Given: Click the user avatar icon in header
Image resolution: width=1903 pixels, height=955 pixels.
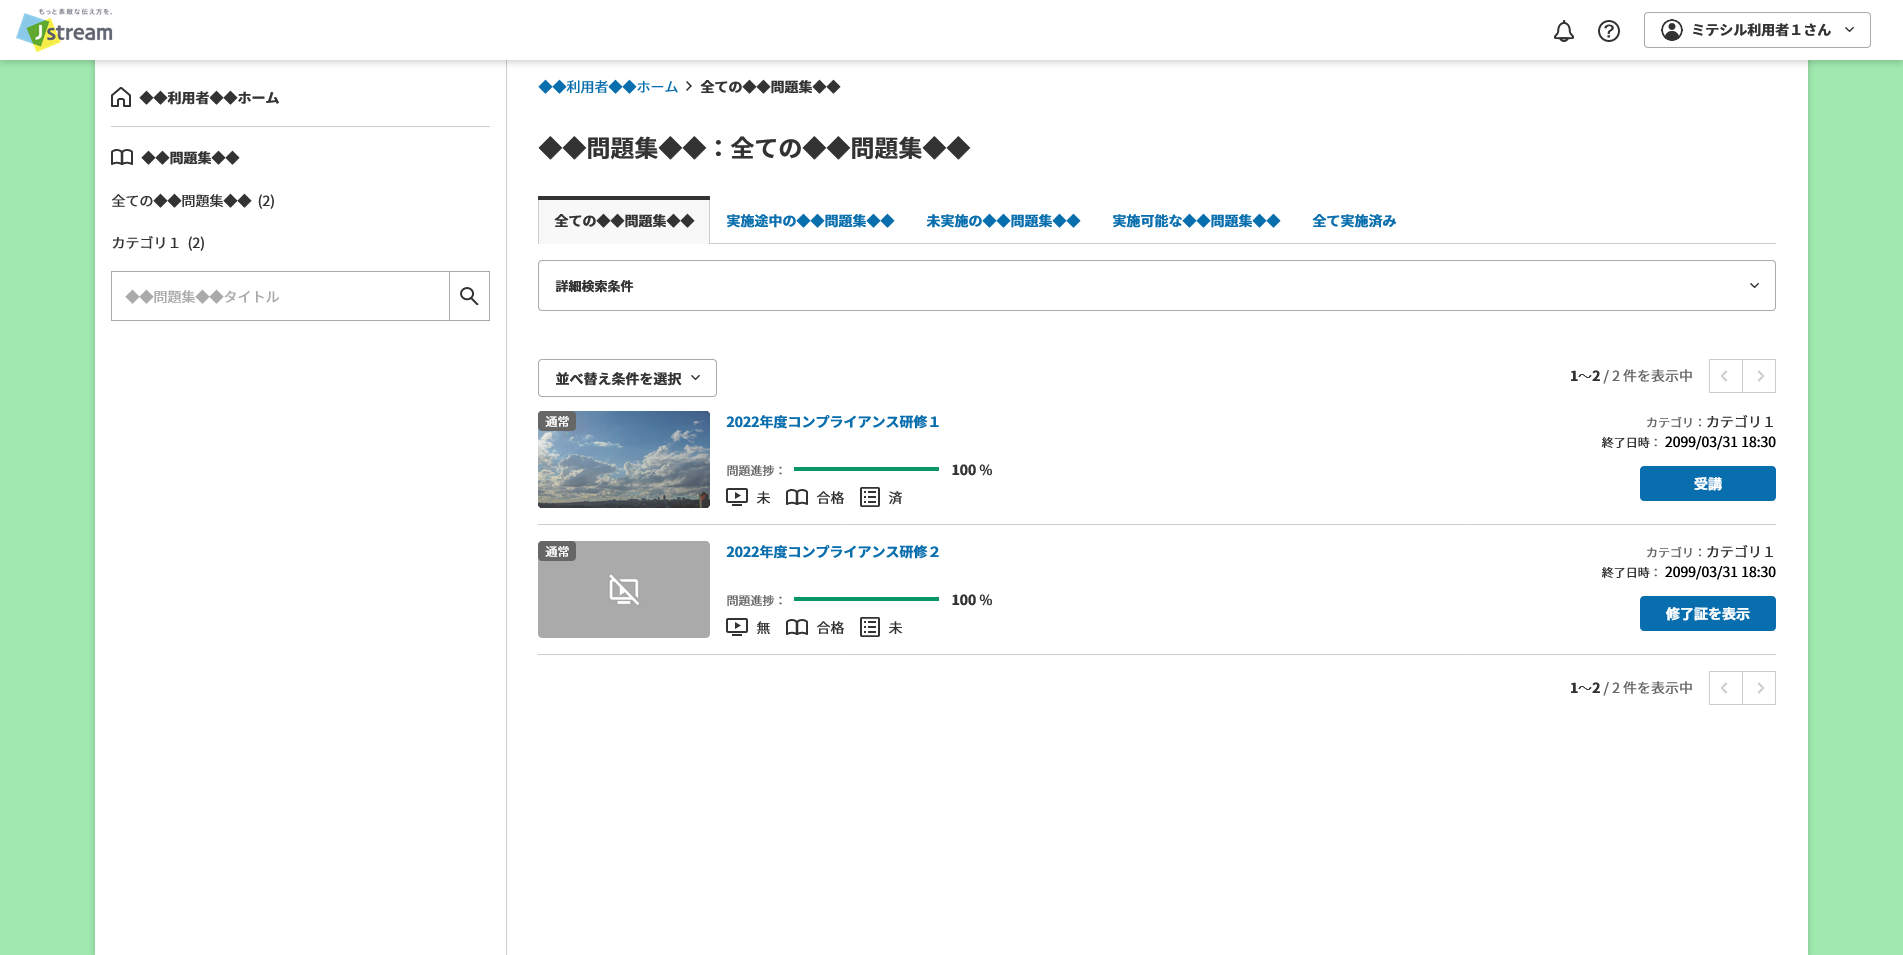Looking at the screenshot, I should [1672, 30].
